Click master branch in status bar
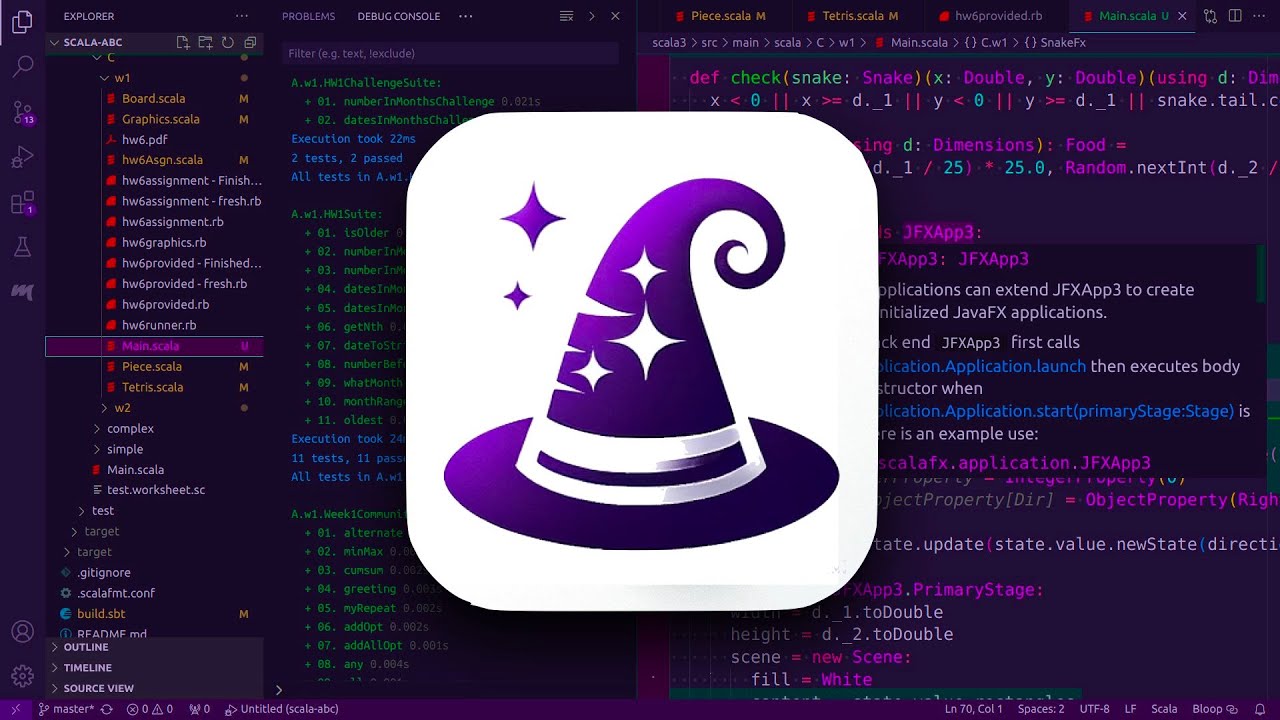The width and height of the screenshot is (1280, 720). click(x=69, y=709)
